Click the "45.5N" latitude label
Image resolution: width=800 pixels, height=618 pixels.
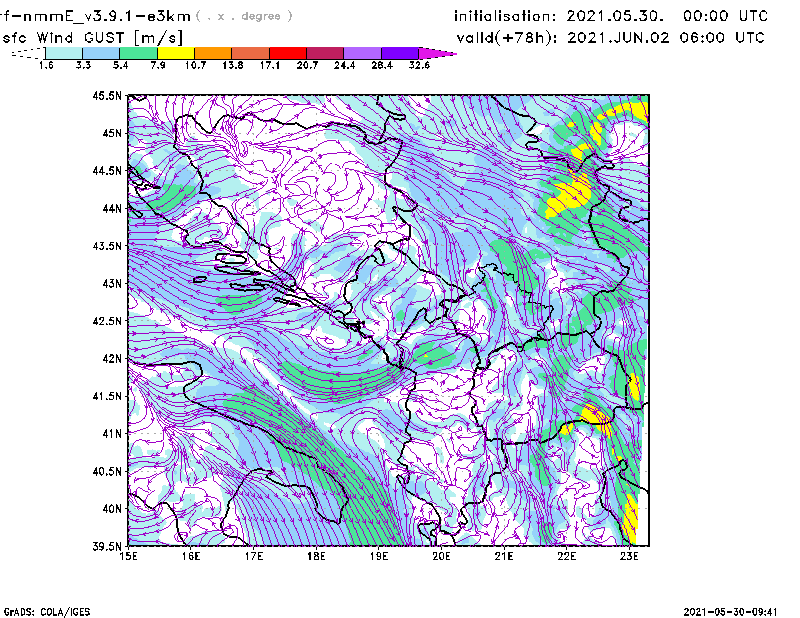pos(107,95)
